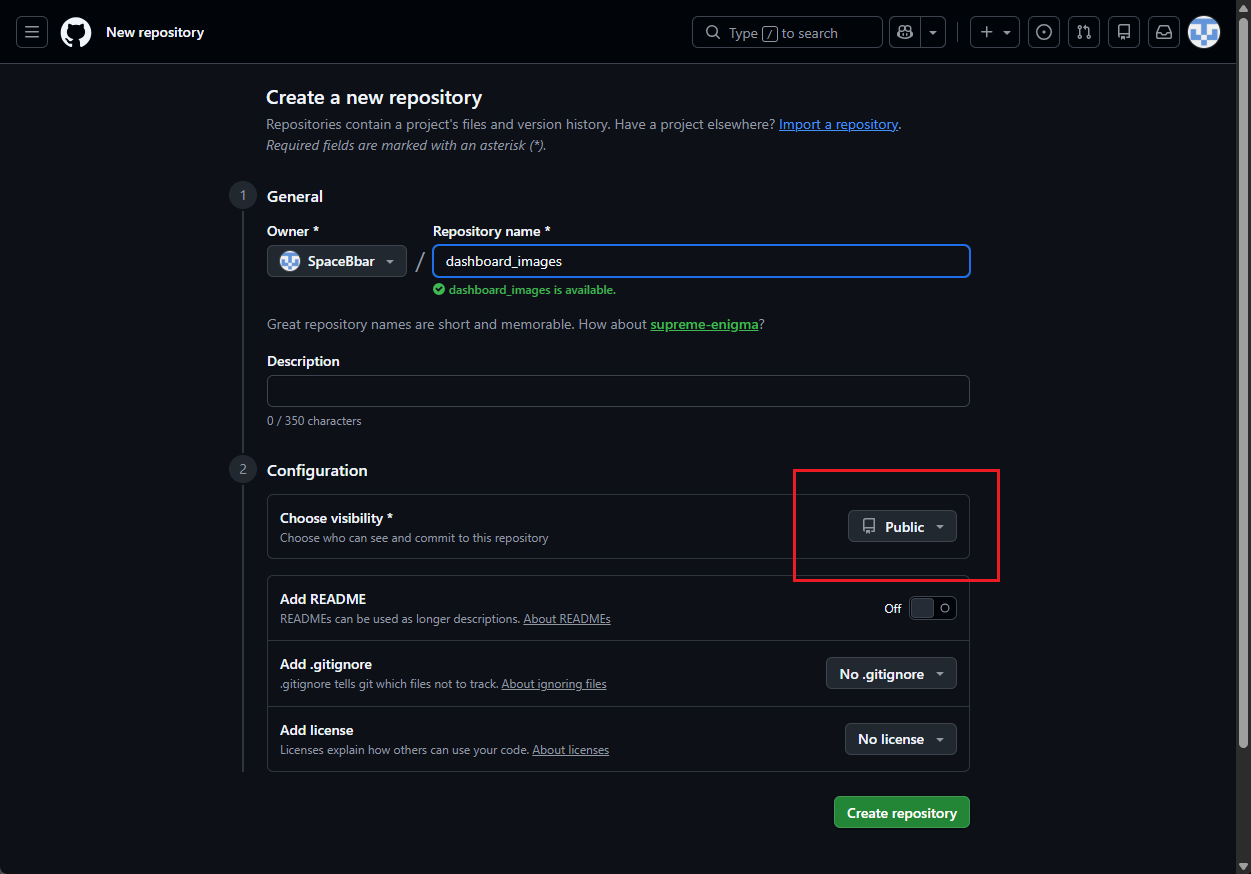
Task: Toggle the Add README switch
Action: tap(932, 608)
